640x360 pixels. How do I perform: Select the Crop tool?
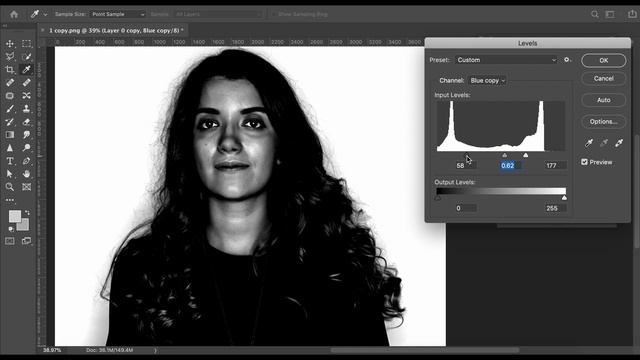pyautogui.click(x=10, y=69)
